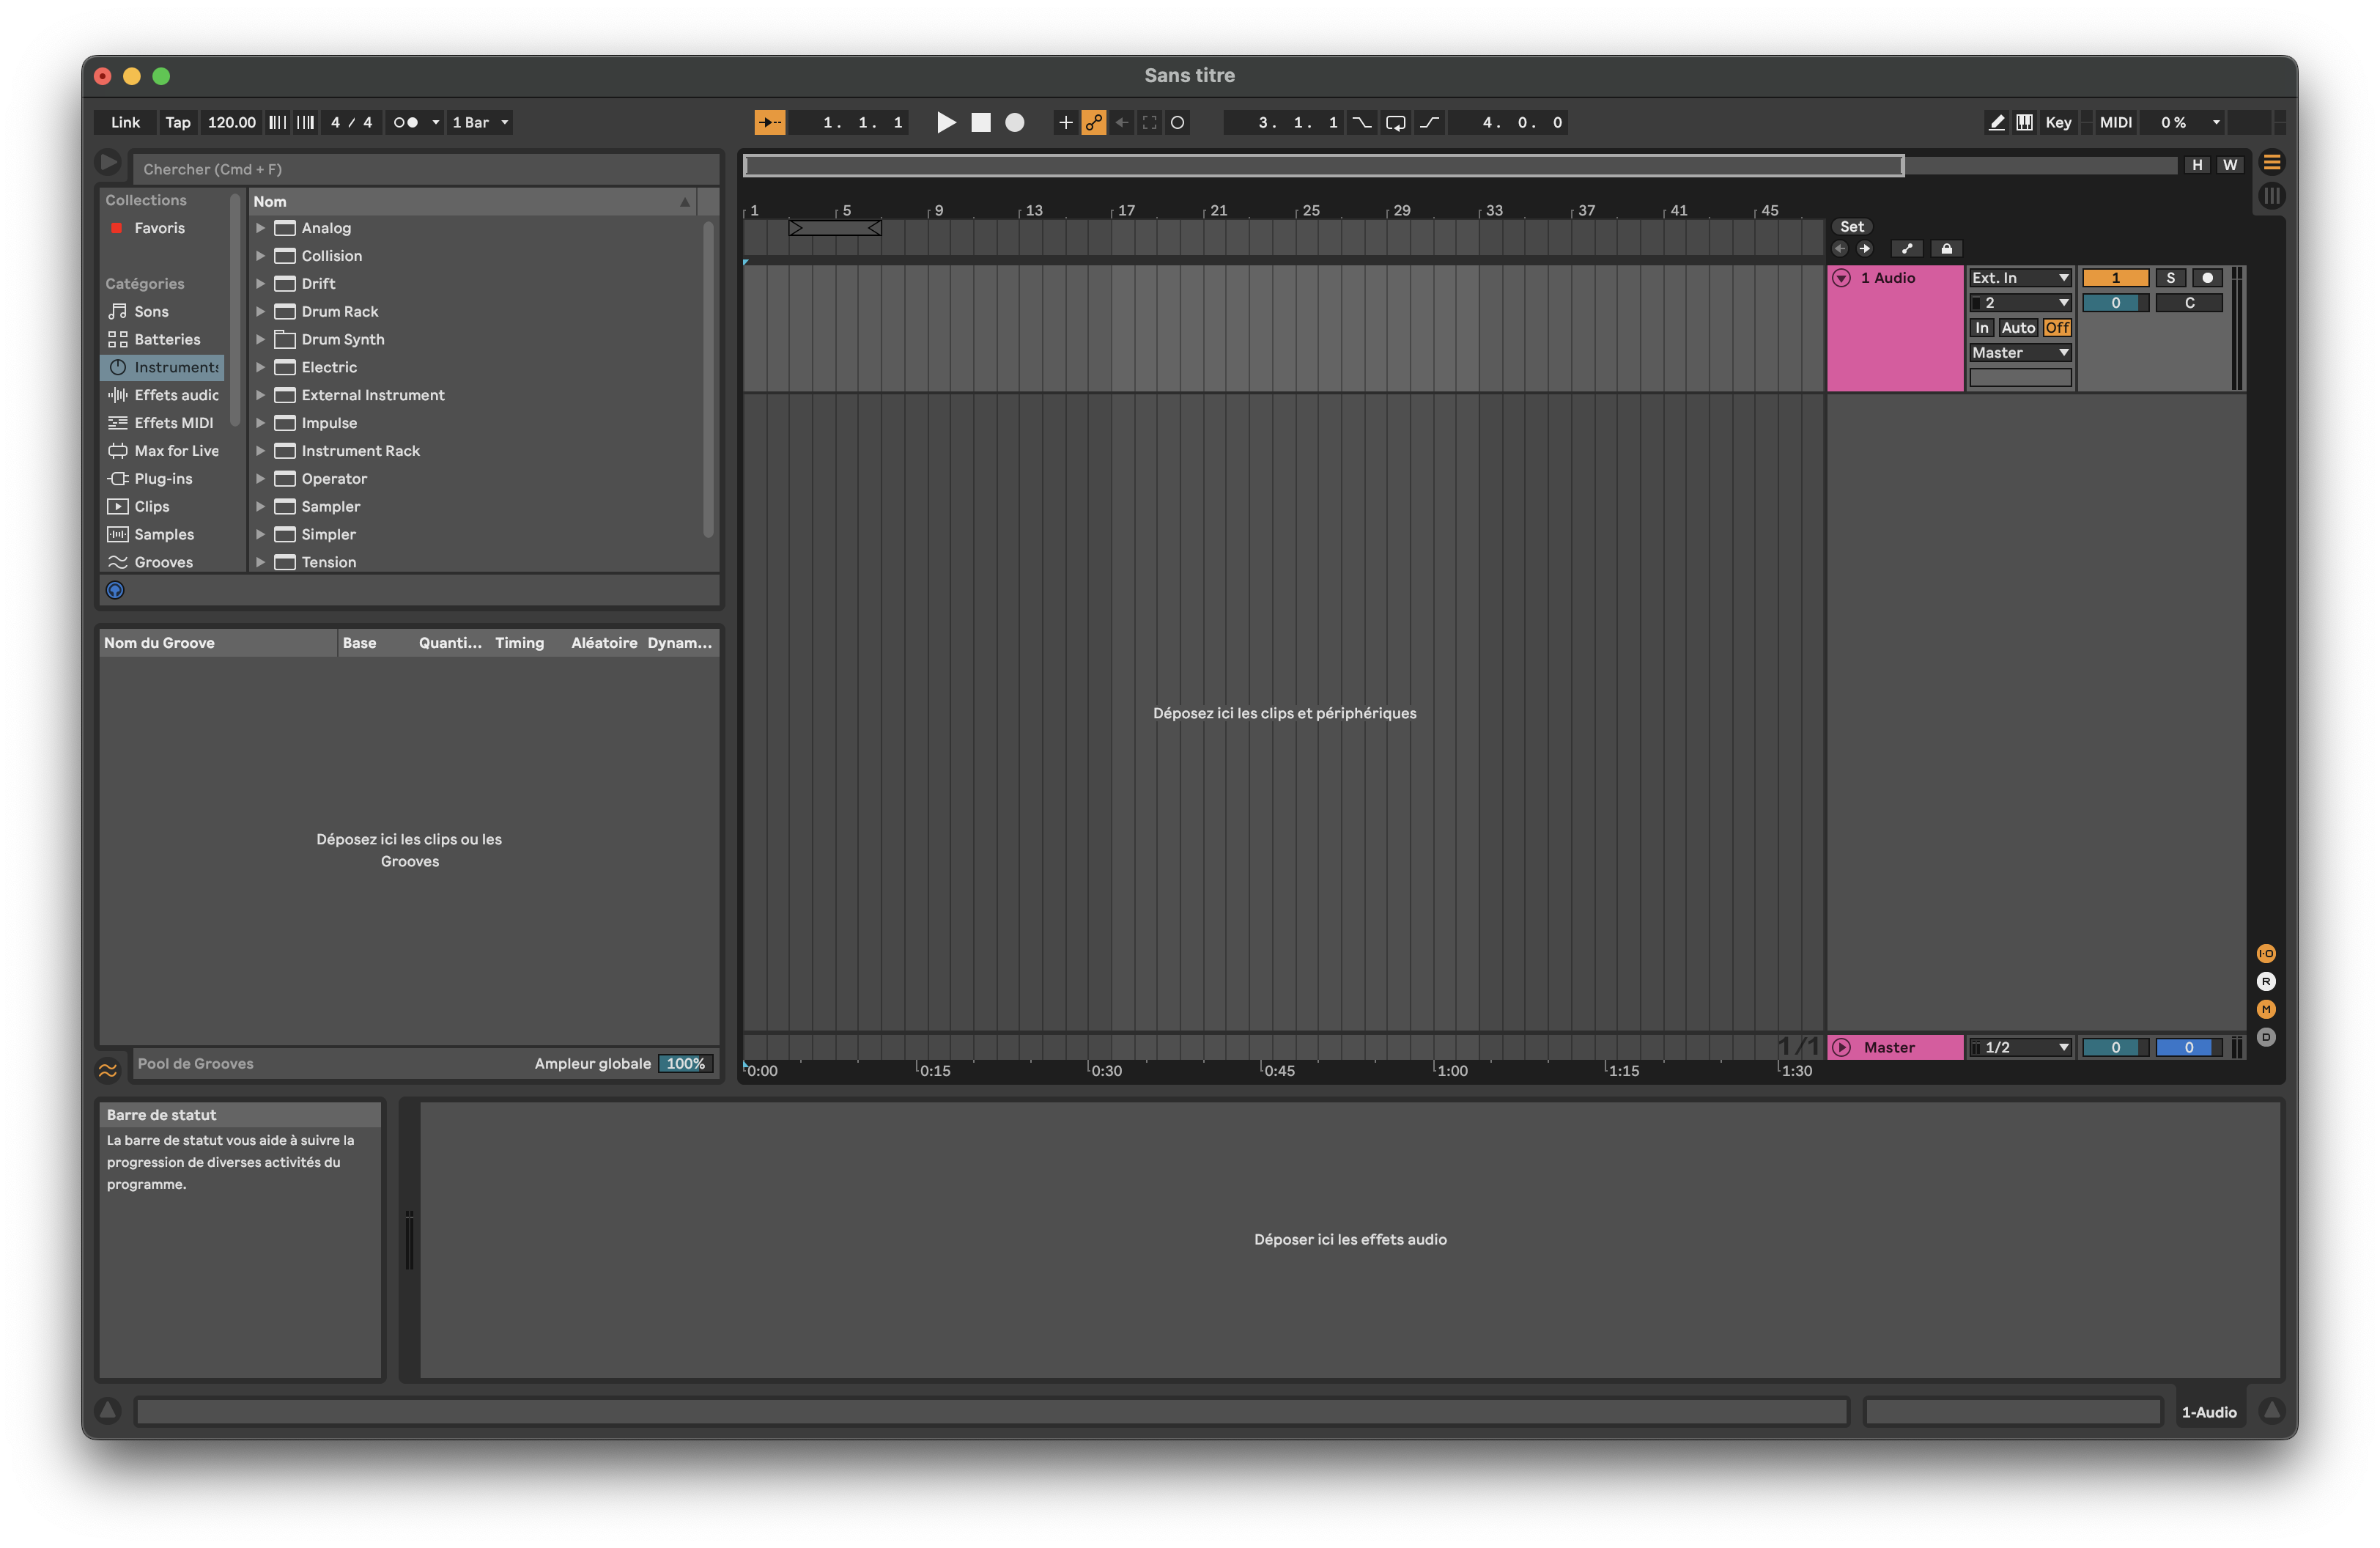Click the MIDI Arrangement Overdub plus icon
Screen dimensions: 2380x1548
[1065, 122]
